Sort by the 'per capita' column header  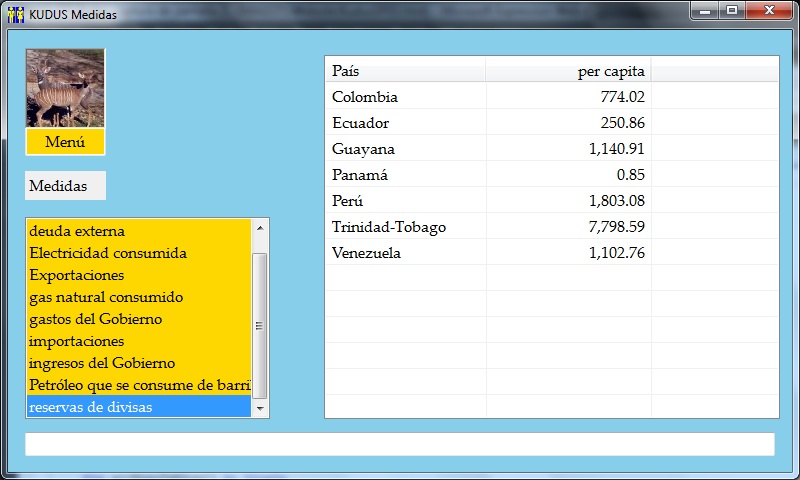coord(568,71)
